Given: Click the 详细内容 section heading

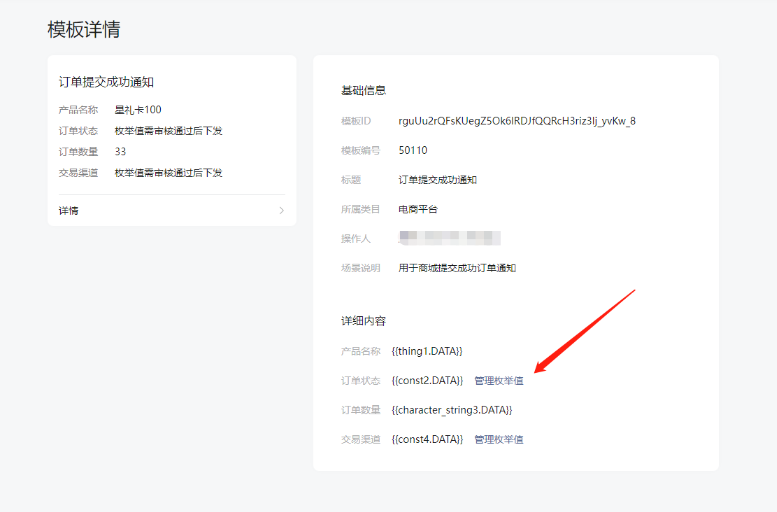Looking at the screenshot, I should (x=363, y=321).
